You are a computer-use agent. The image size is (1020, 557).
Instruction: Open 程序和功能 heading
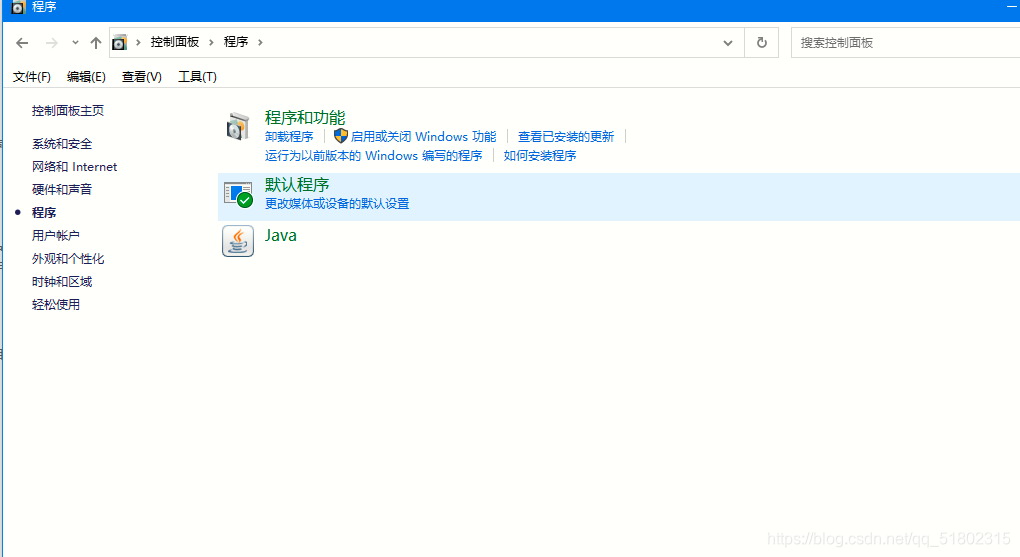pyautogui.click(x=304, y=118)
